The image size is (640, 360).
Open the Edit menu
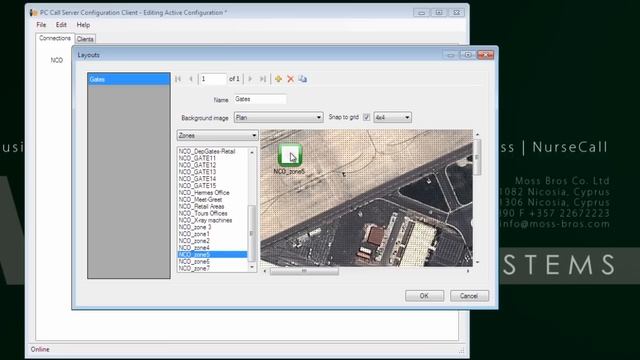pyautogui.click(x=61, y=25)
